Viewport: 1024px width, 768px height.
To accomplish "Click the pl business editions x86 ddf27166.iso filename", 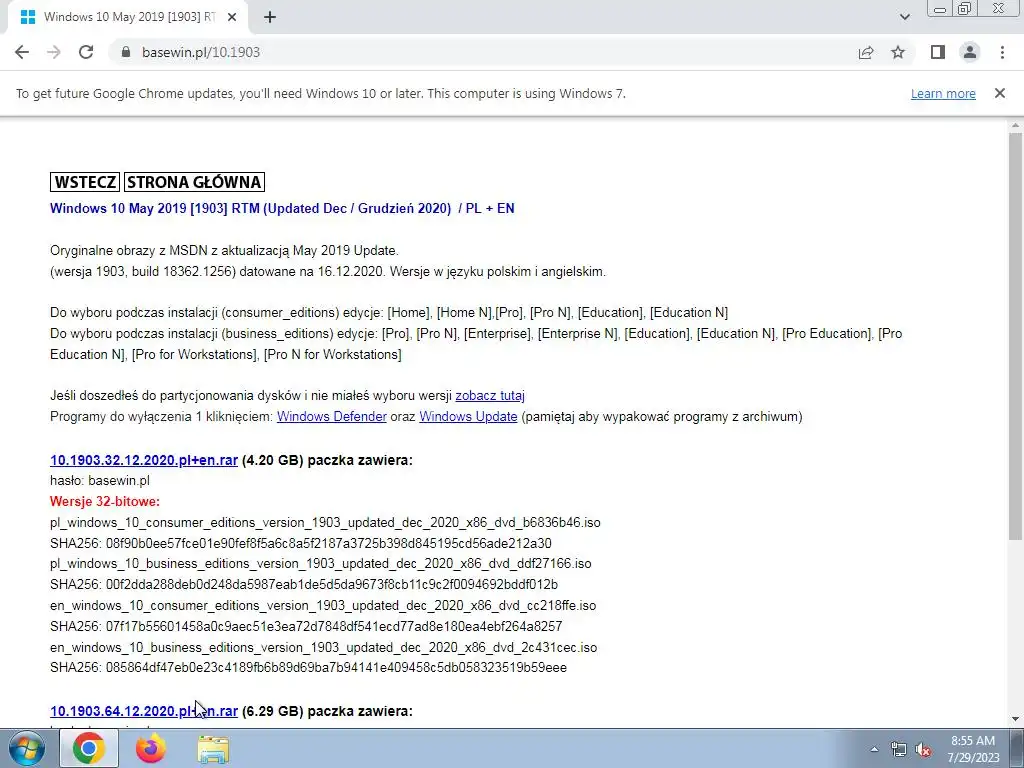I will click(321, 564).
